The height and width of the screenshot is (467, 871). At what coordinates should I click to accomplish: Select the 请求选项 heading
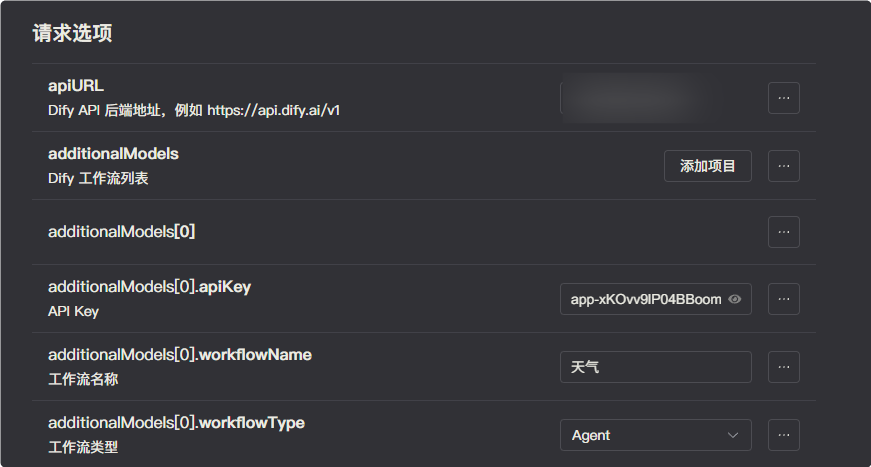point(72,33)
